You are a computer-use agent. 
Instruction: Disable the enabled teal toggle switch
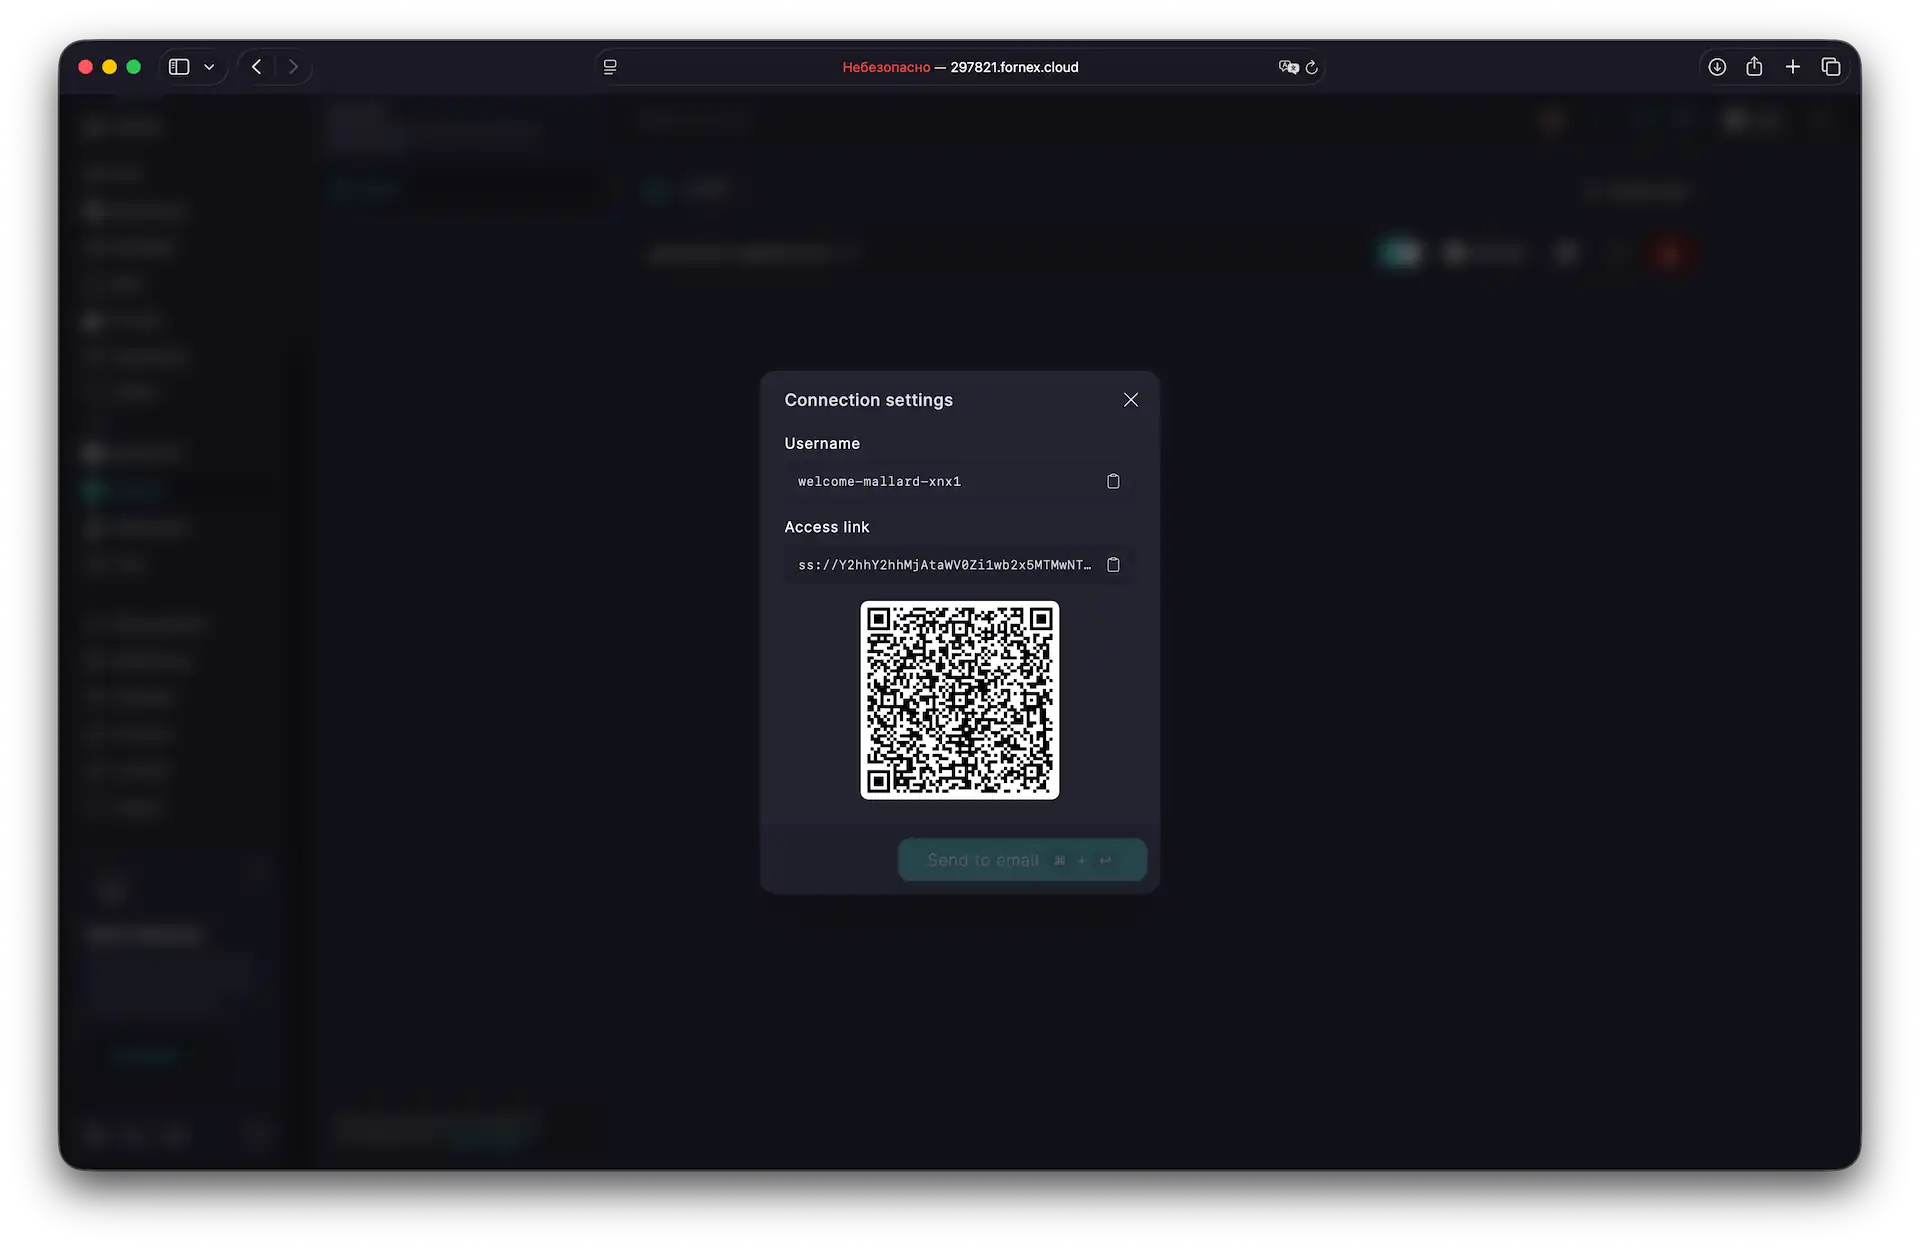pos(1400,252)
